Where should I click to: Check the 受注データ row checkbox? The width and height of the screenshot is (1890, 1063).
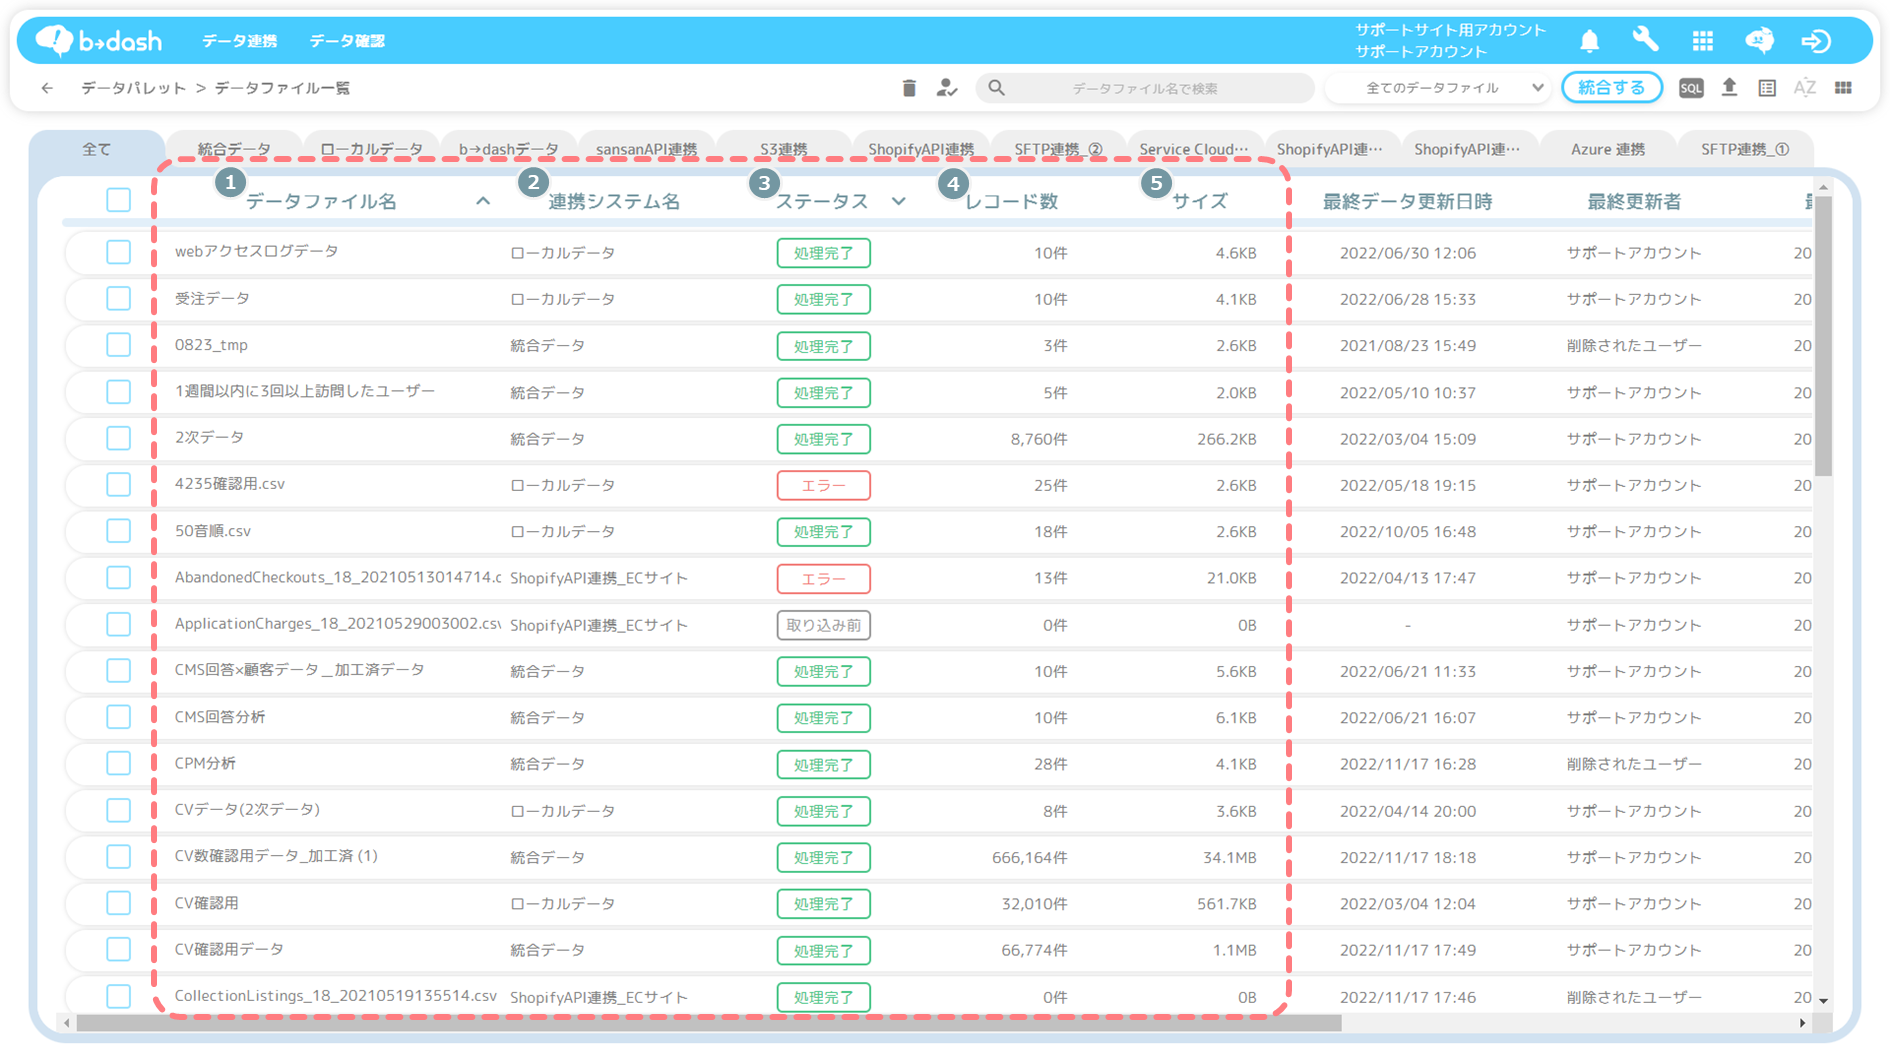118,298
